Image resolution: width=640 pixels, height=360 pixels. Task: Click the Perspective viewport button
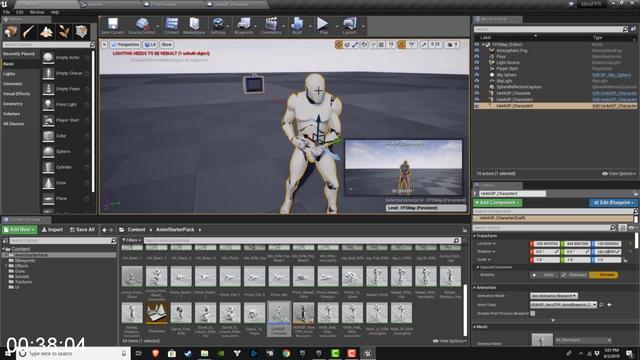pos(125,44)
